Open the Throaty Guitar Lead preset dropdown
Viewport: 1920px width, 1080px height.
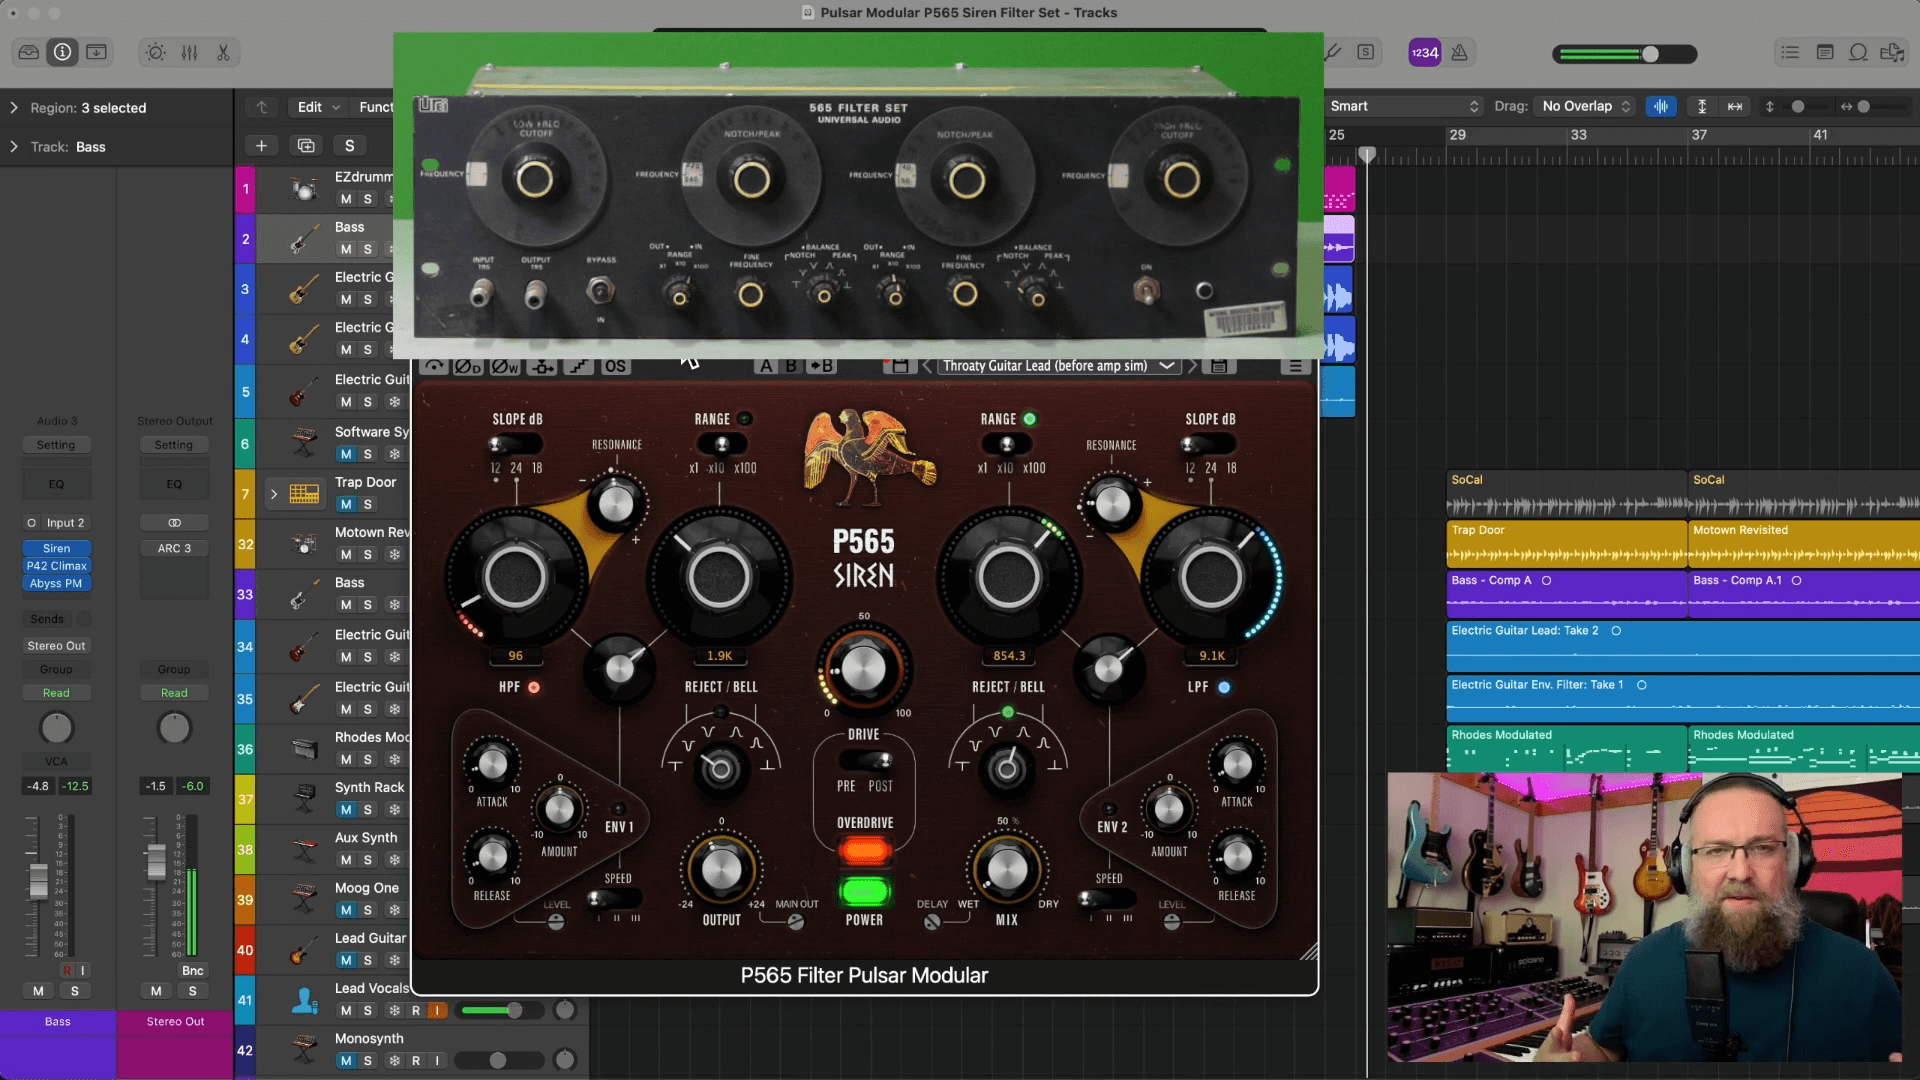coord(1058,366)
